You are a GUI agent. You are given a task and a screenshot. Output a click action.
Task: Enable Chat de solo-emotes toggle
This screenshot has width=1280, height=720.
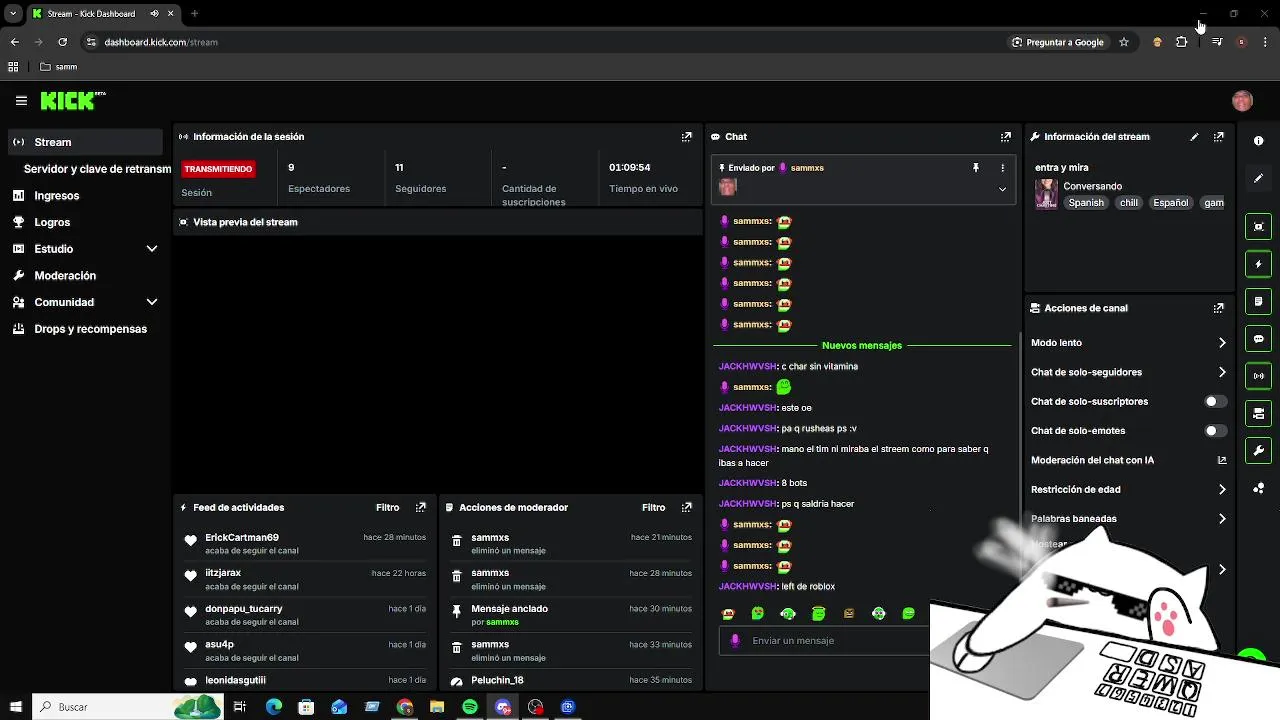click(1215, 431)
